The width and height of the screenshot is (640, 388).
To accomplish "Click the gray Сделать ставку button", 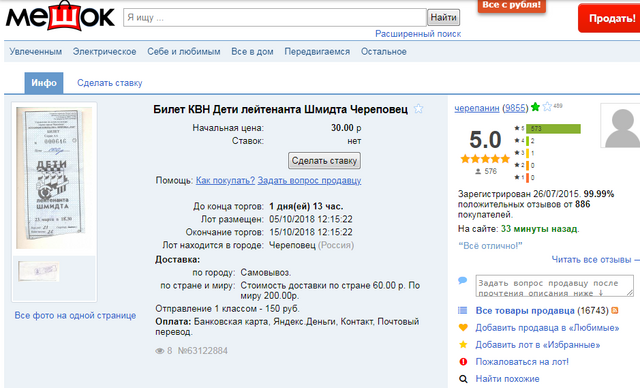I will [x=324, y=161].
